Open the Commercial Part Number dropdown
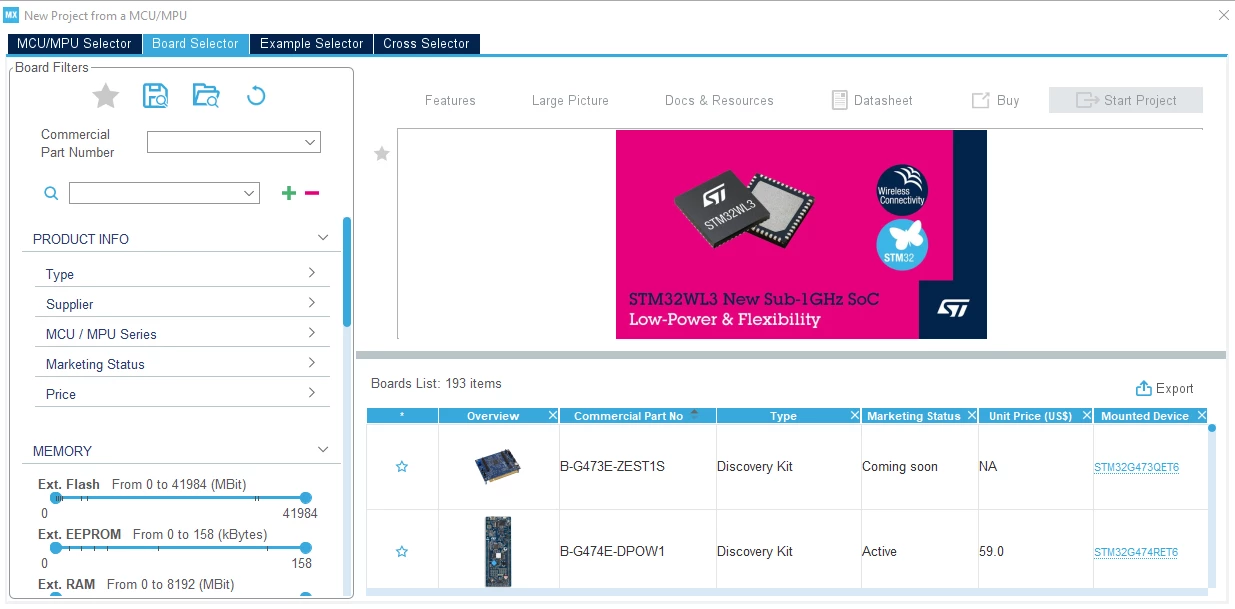 coord(234,142)
